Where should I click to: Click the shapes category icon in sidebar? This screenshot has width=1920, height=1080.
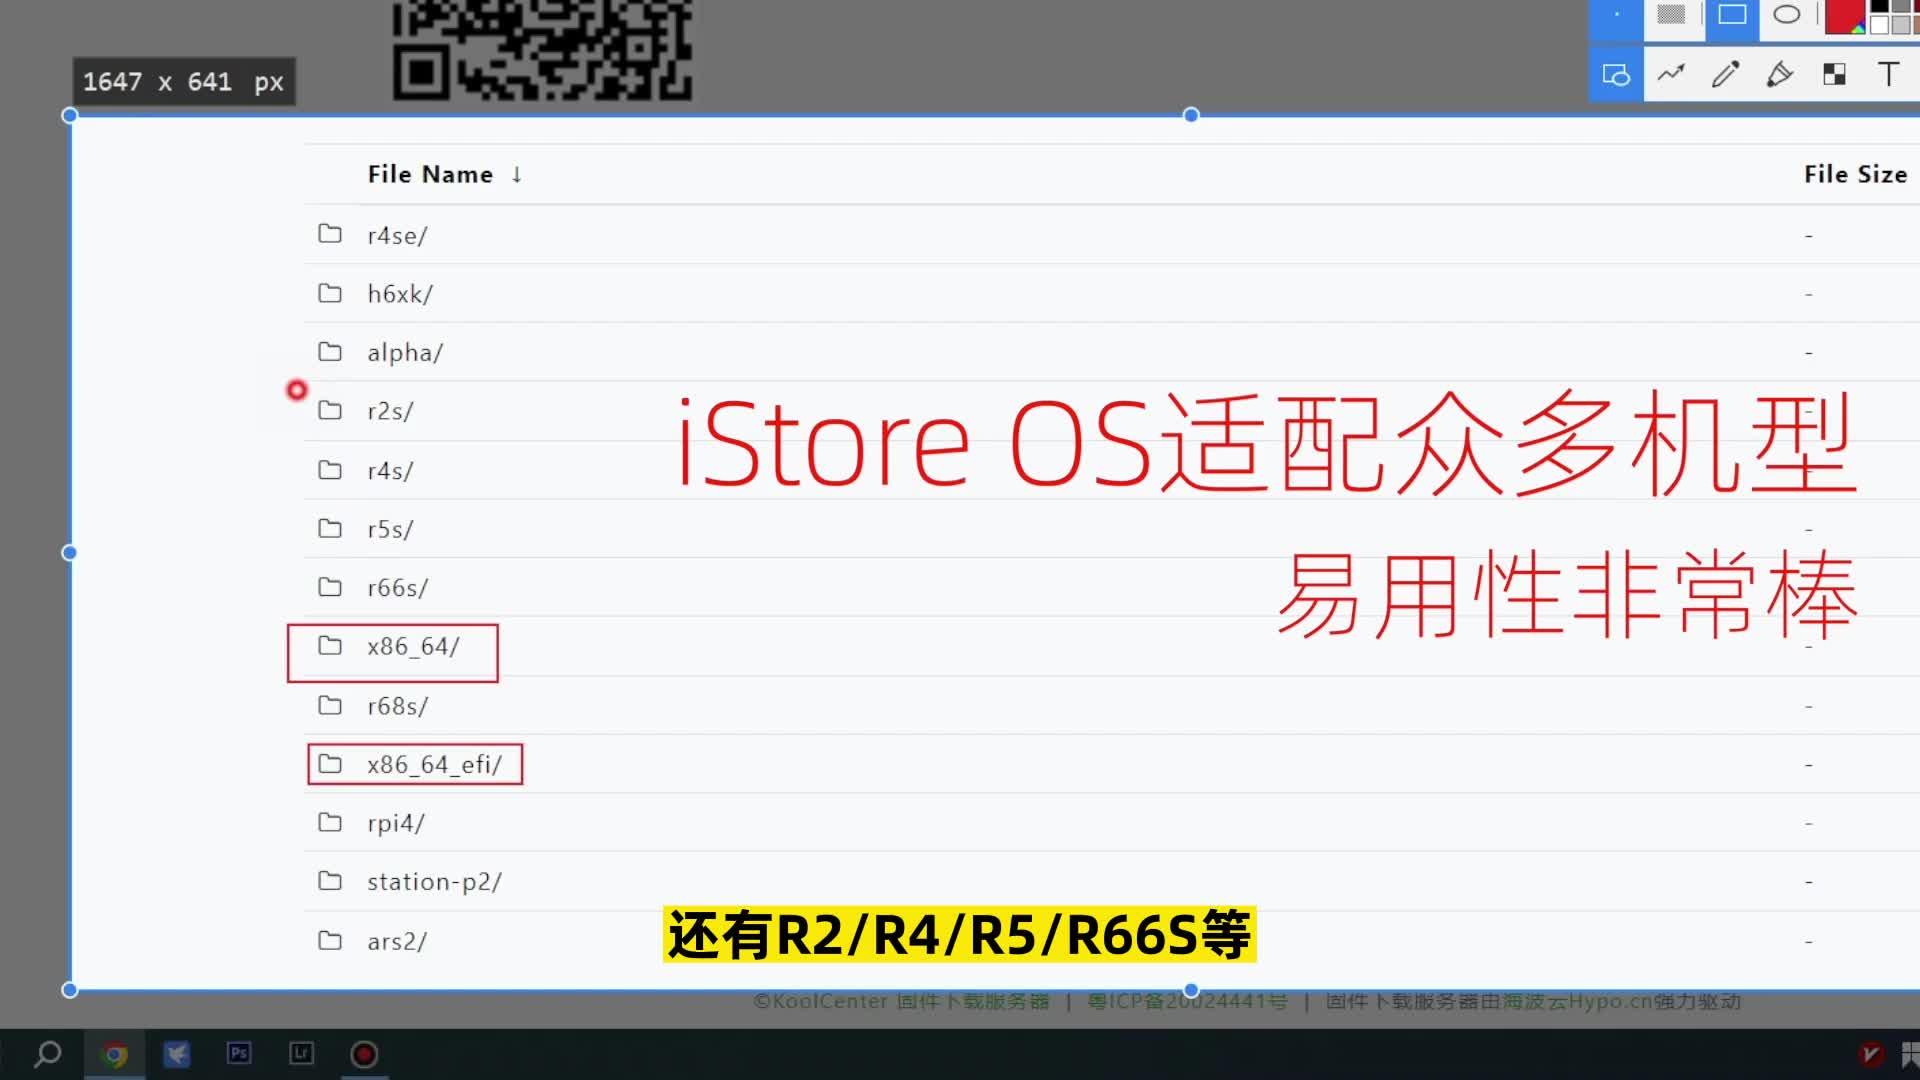[1616, 74]
